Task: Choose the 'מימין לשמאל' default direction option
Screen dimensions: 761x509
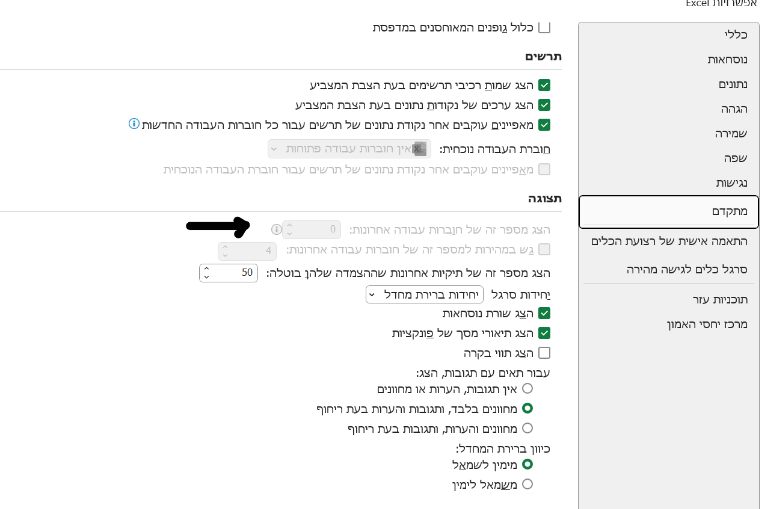Action: point(528,464)
